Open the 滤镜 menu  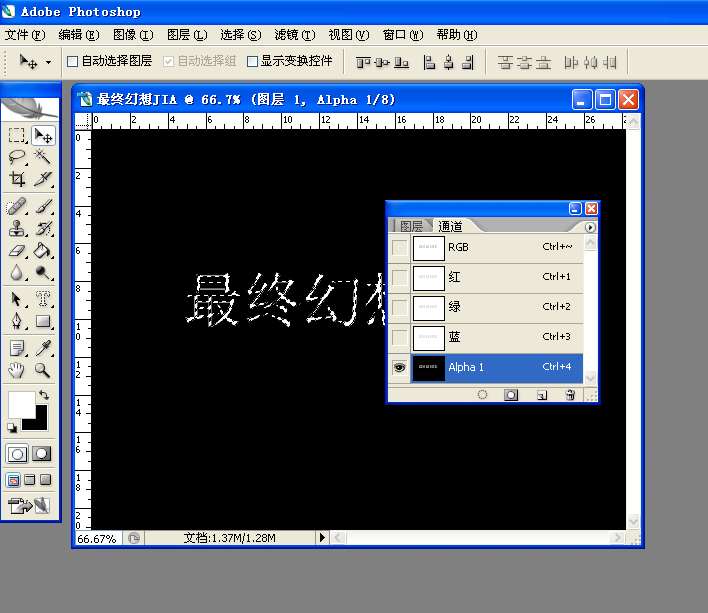(x=294, y=35)
